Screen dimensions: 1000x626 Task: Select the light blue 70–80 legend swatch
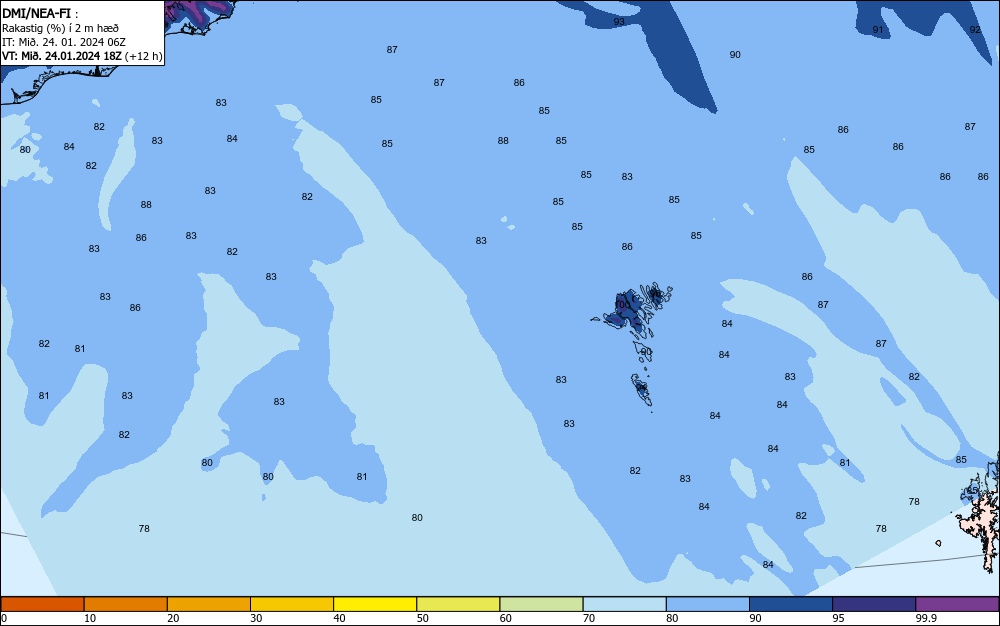624,604
